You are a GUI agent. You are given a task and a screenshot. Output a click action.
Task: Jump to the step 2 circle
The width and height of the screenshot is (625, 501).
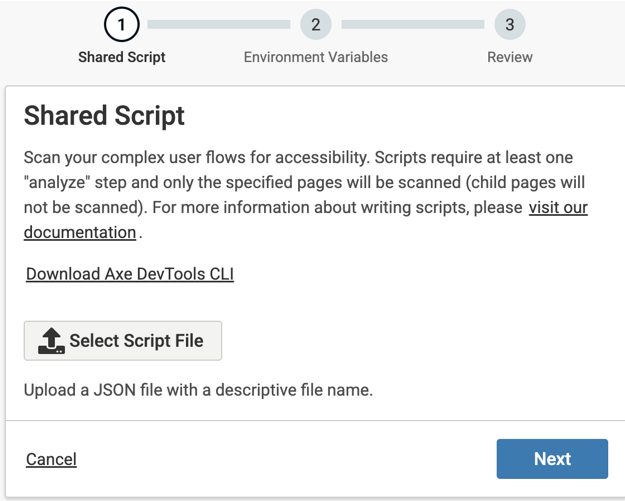coord(315,24)
